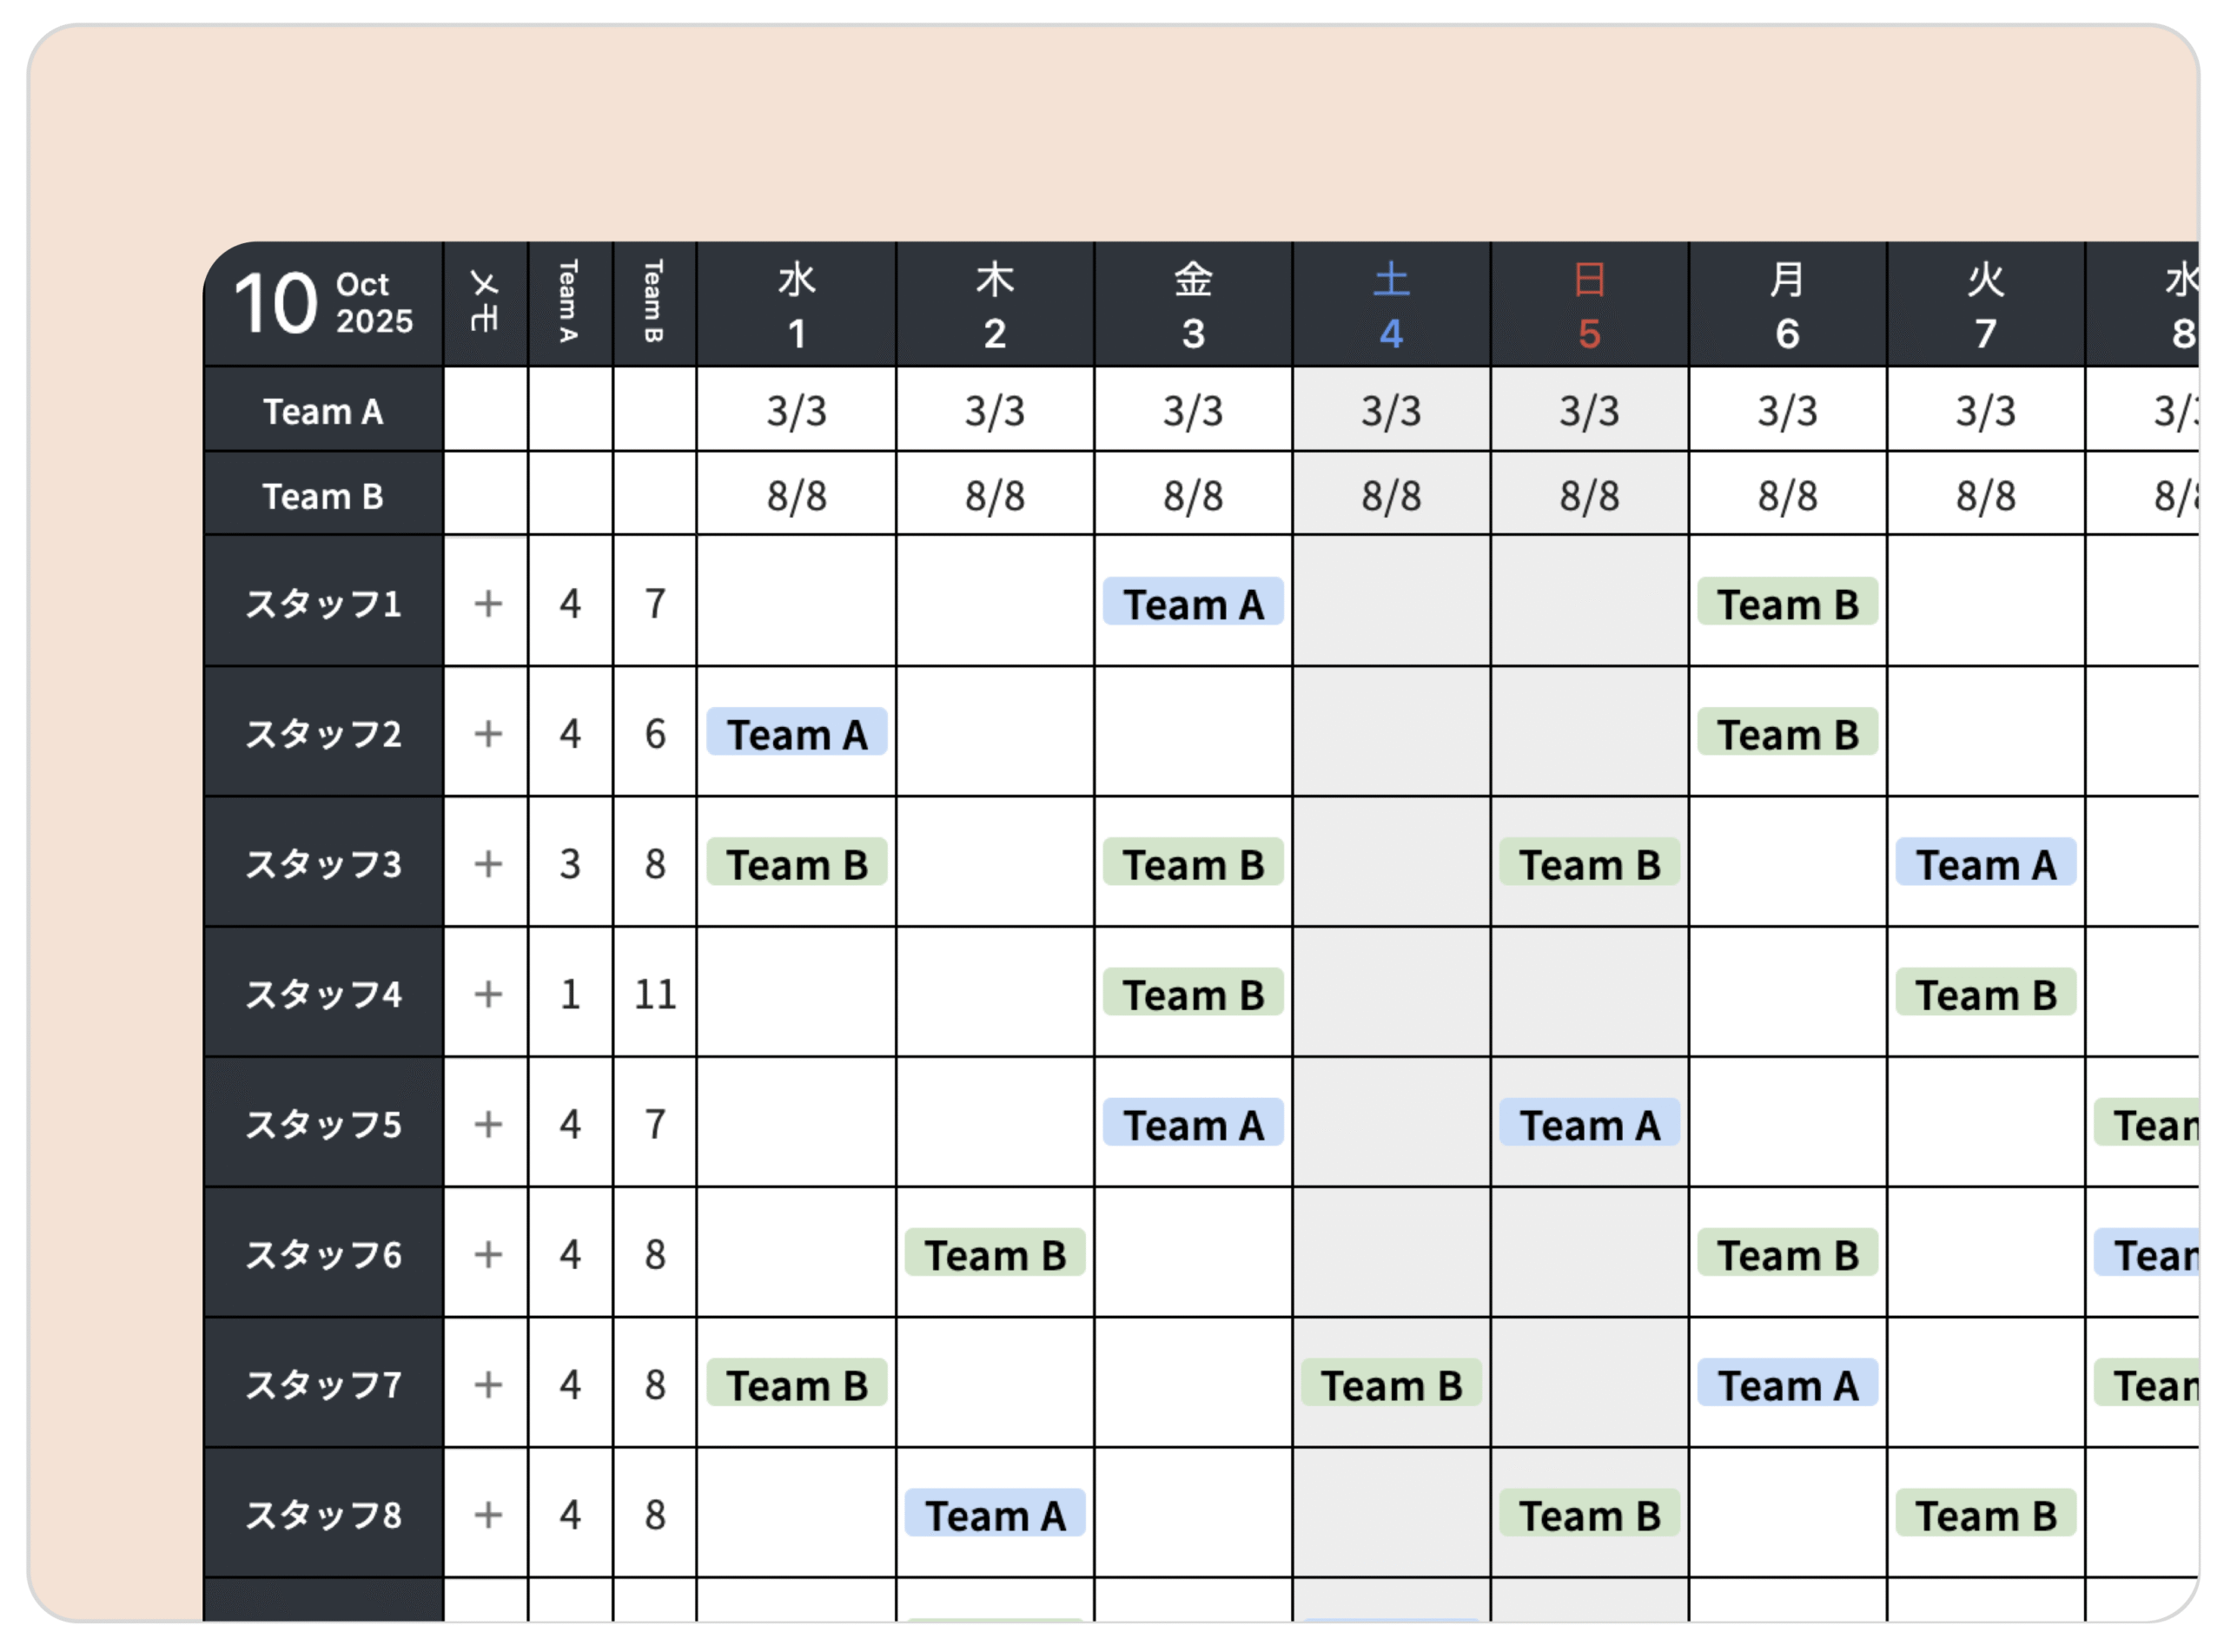This screenshot has height=1652, width=2224.
Task: Click the plus icon for スタッフ1
Action: pyautogui.click(x=487, y=603)
